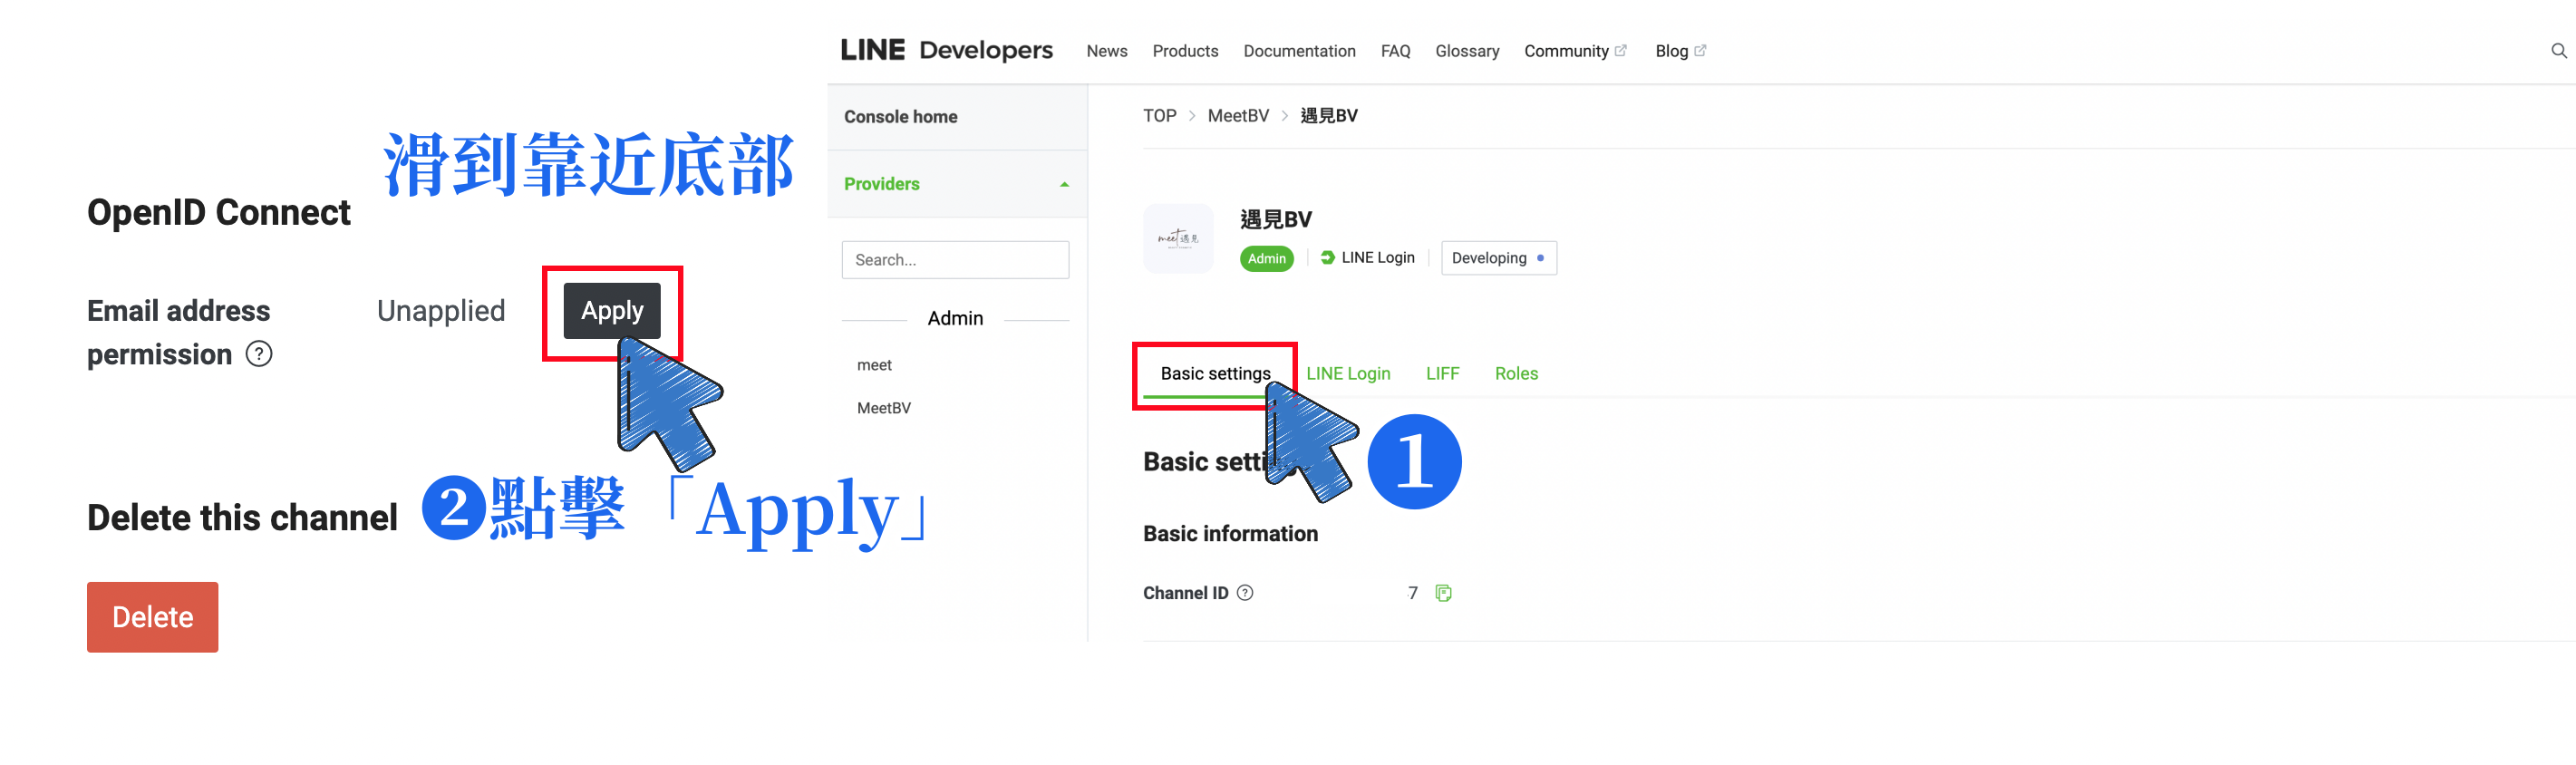Click the LINE Login channel type label
The image size is (2576, 765).
pos(1367,258)
